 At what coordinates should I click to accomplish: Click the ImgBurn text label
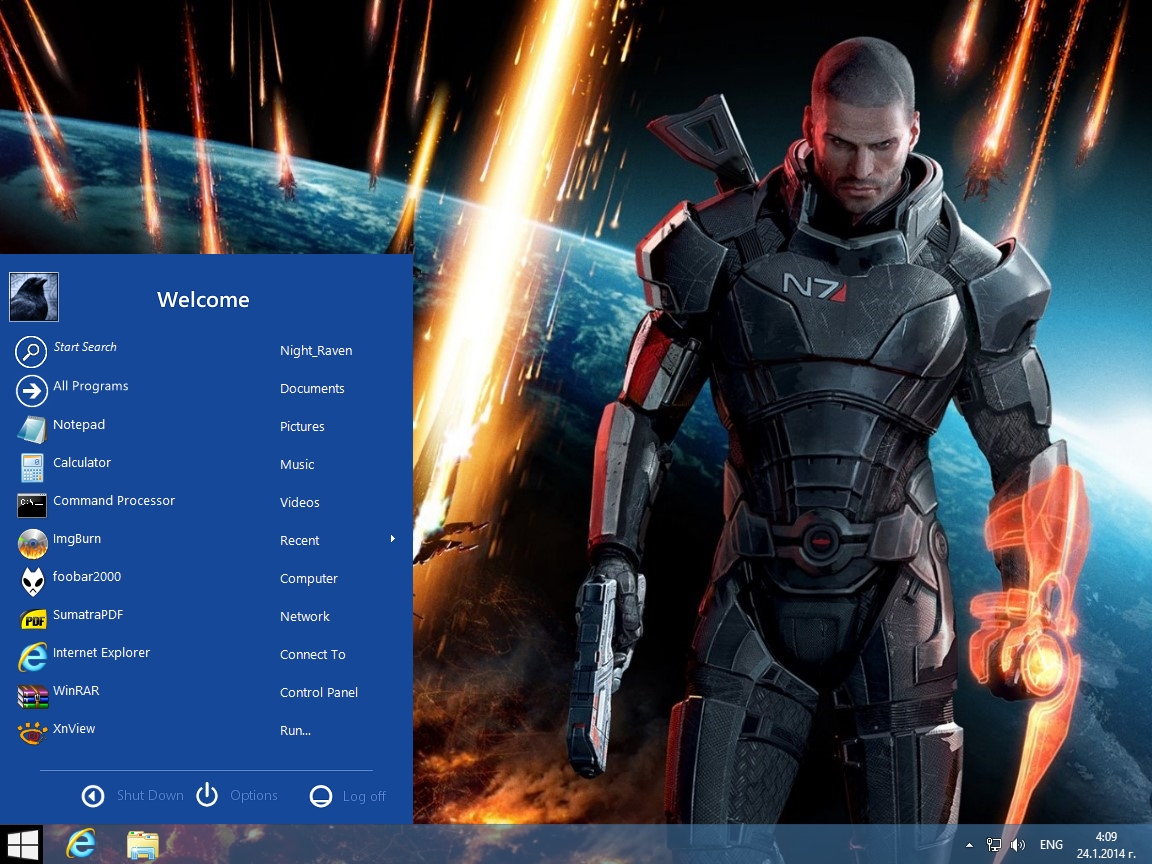(76, 539)
